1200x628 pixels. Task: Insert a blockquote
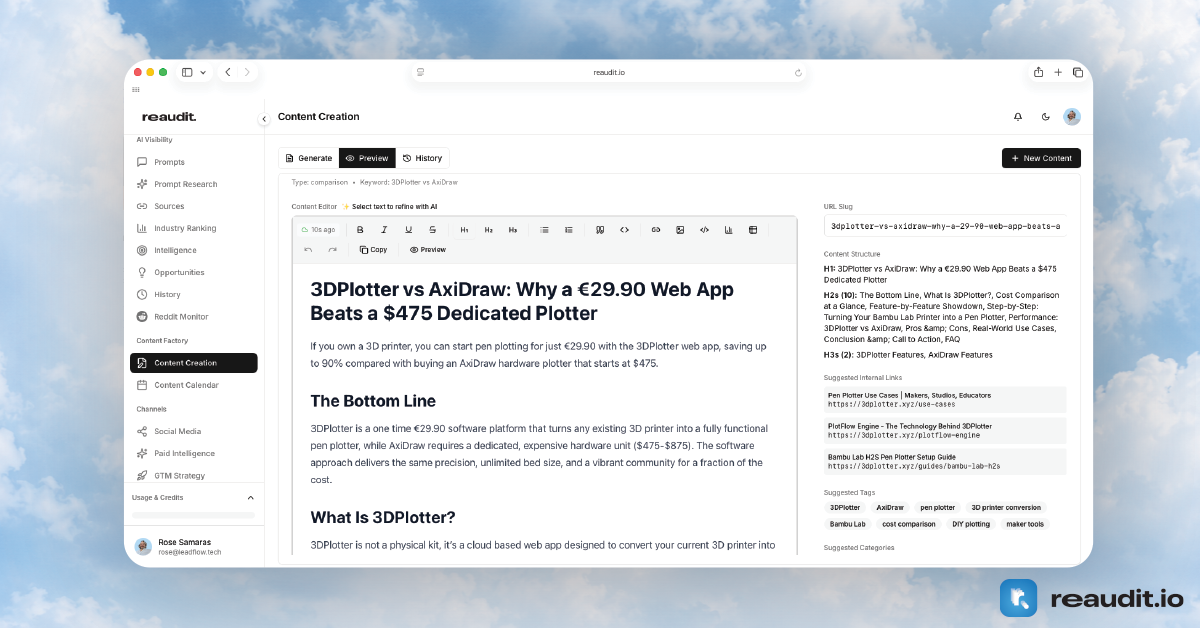coord(600,230)
